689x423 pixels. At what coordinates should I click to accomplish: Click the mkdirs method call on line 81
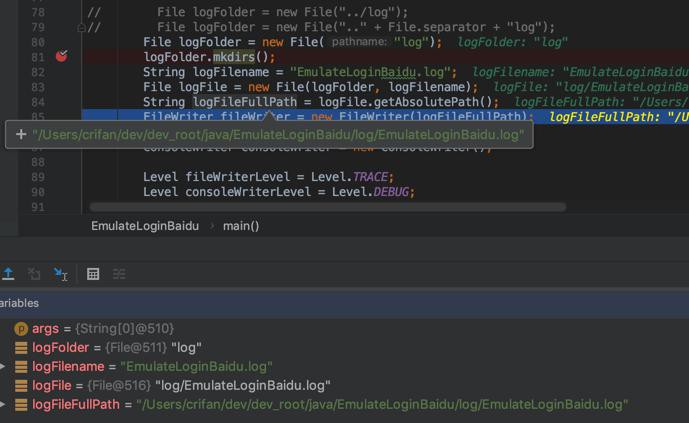[234, 57]
